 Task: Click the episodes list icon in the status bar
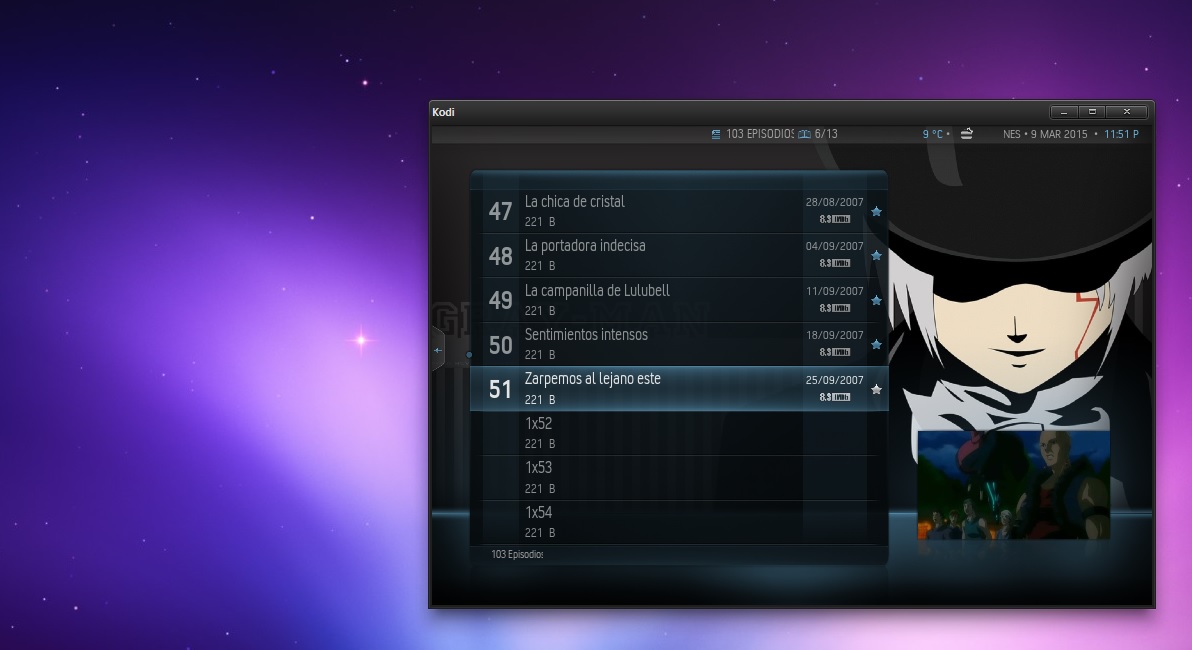[x=718, y=133]
